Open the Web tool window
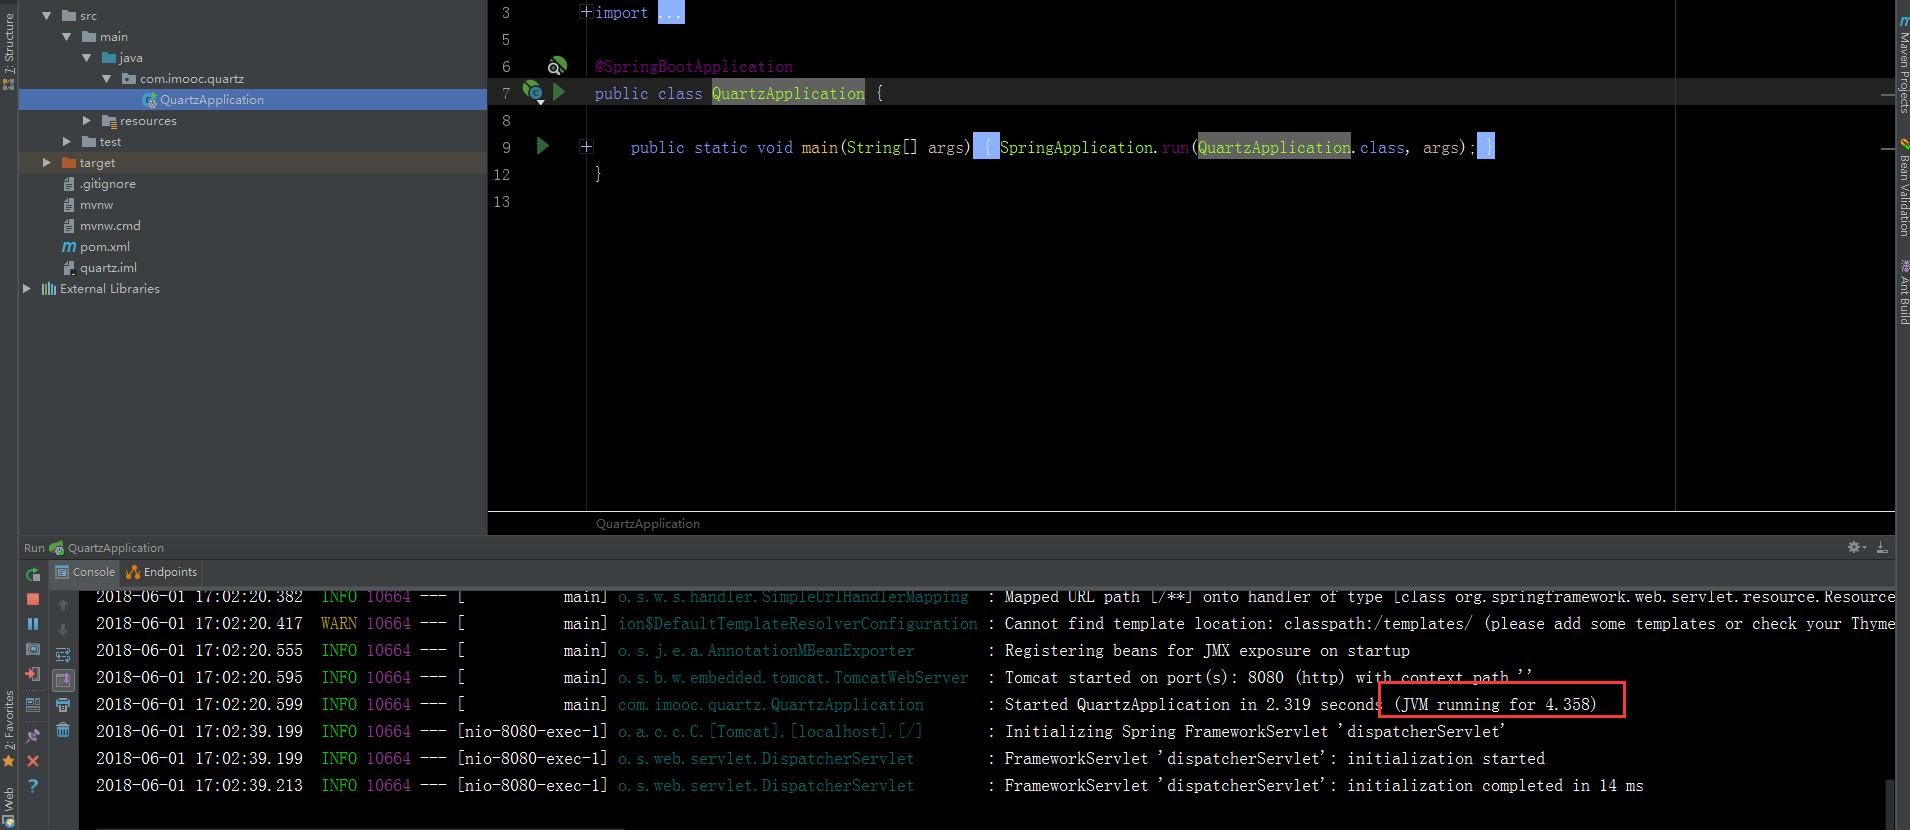1910x830 pixels. pos(9,807)
